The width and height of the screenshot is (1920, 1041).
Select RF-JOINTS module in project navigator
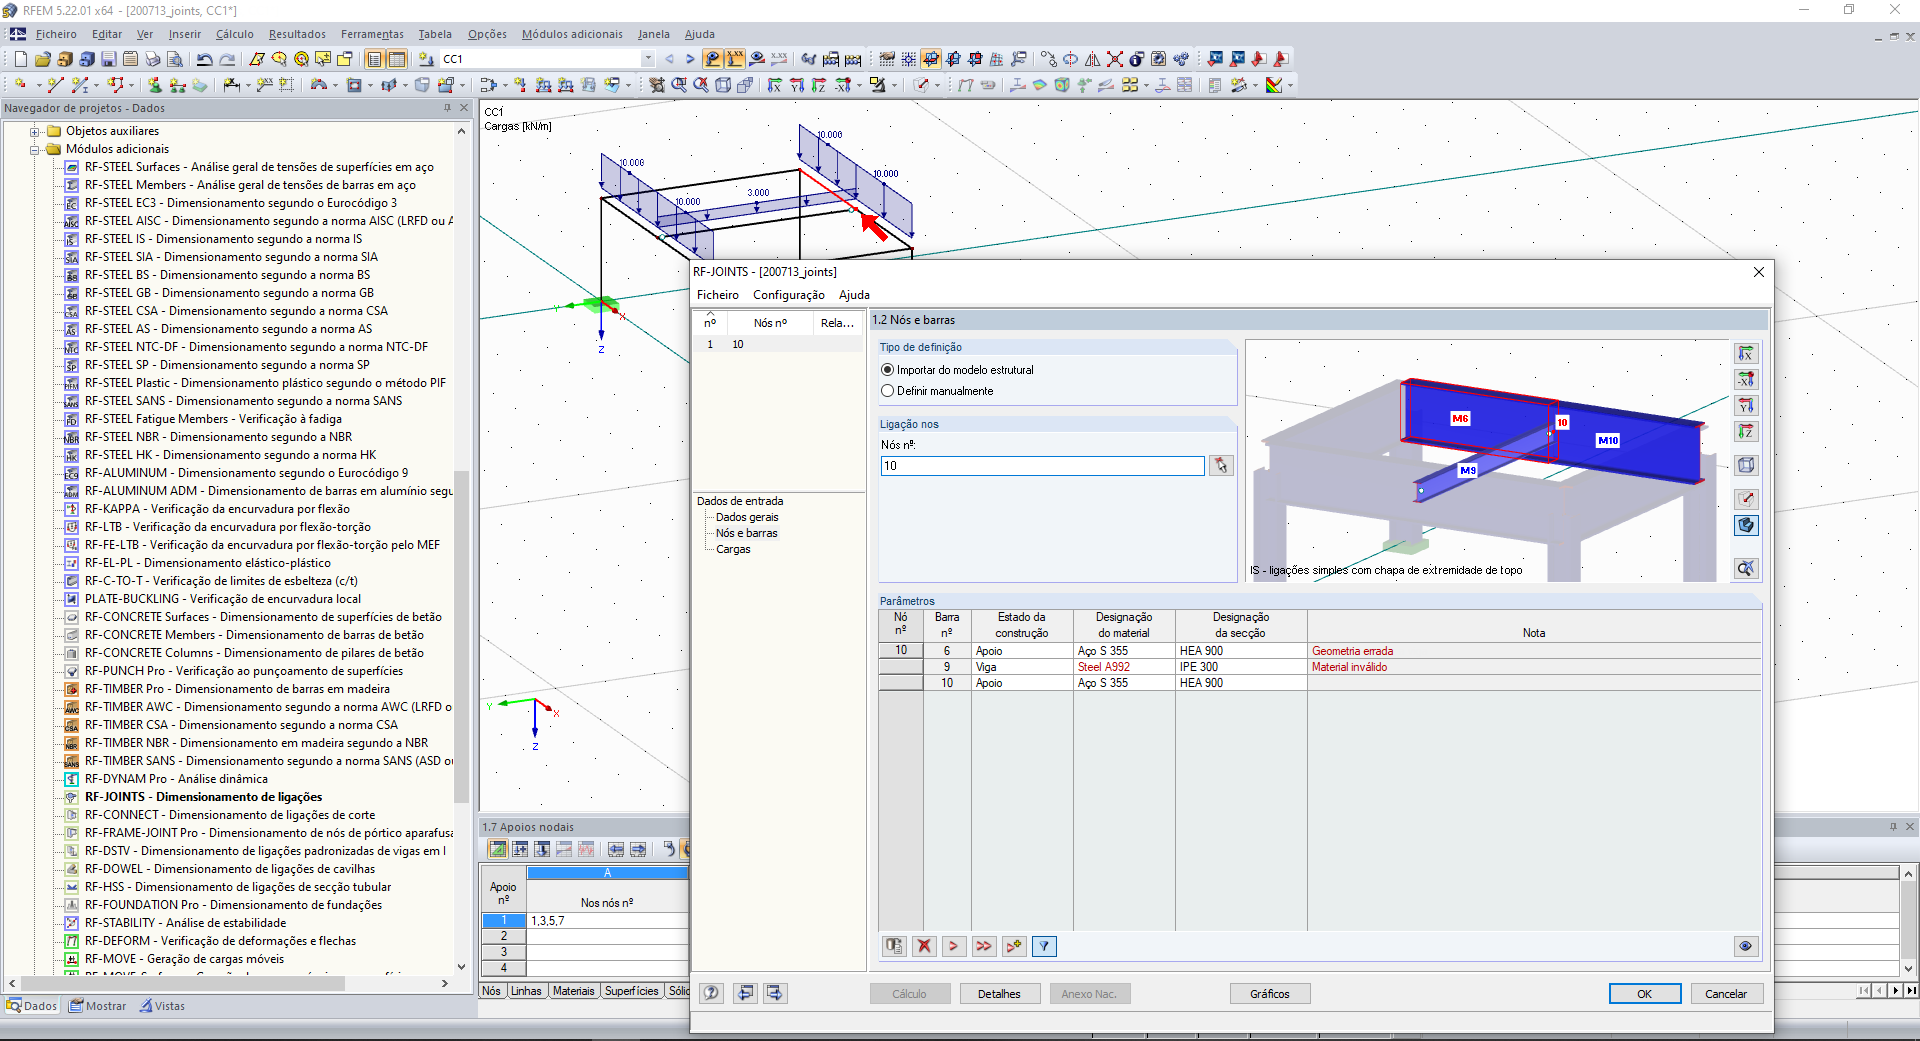point(203,797)
